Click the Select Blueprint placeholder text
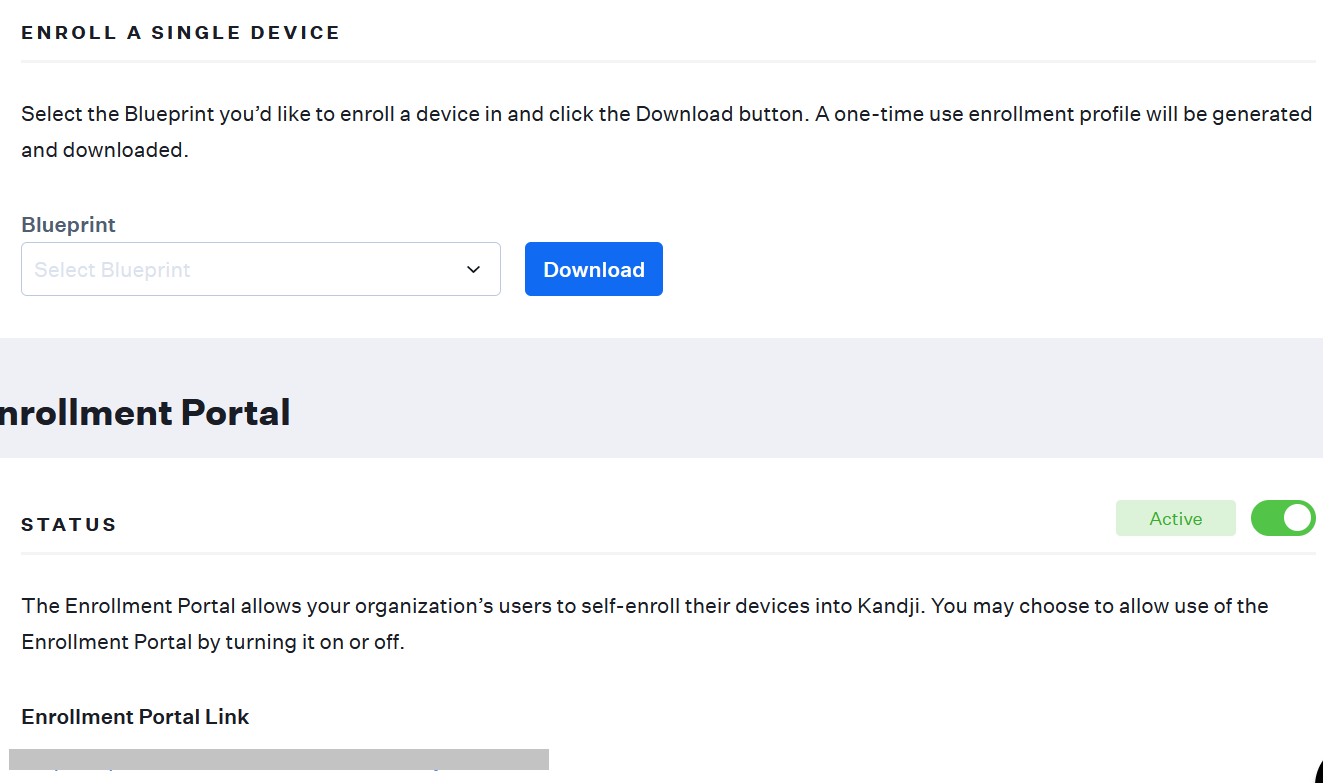Image resolution: width=1323 pixels, height=783 pixels. click(x=112, y=270)
